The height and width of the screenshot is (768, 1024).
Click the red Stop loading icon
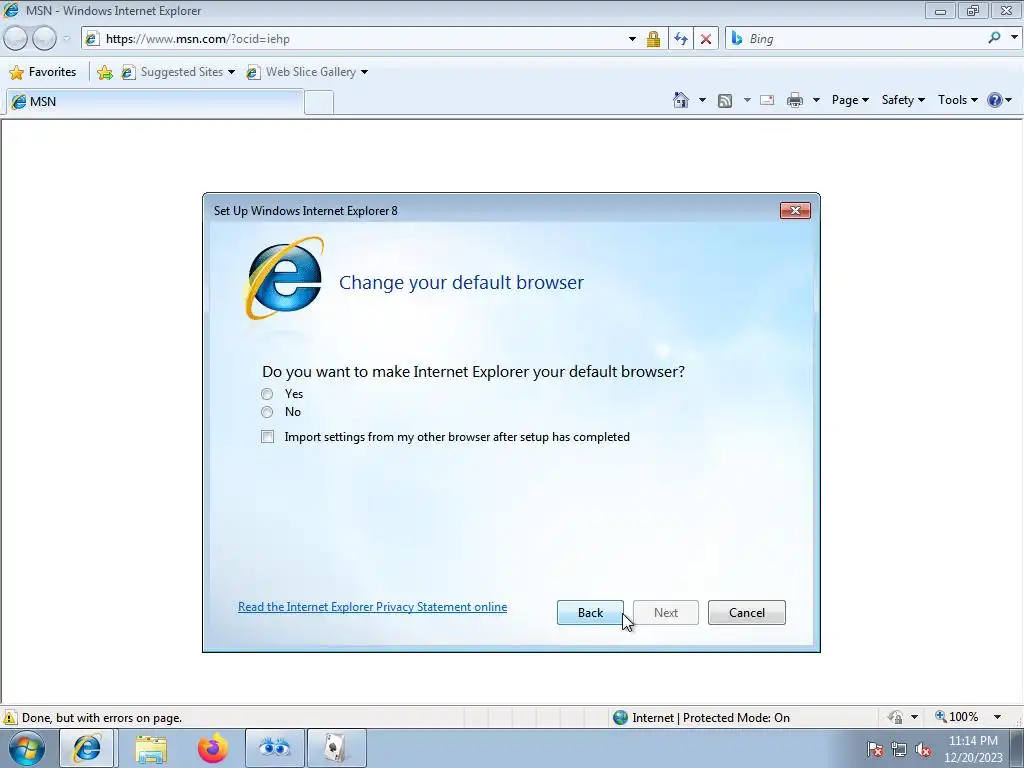point(706,39)
